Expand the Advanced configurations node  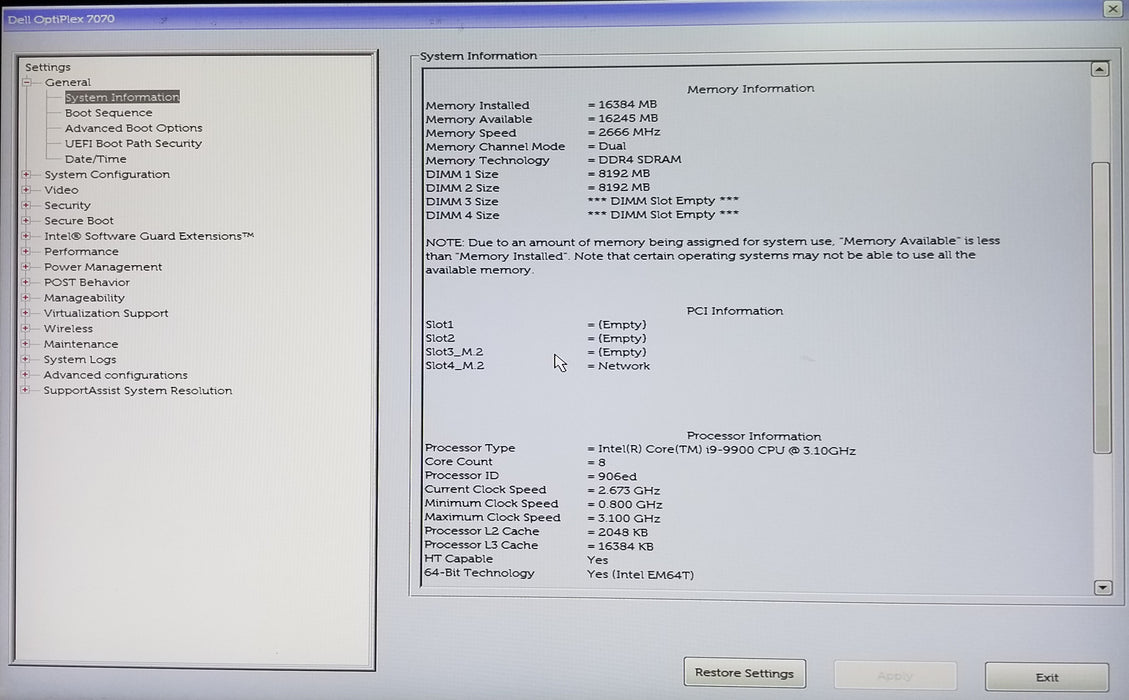27,374
